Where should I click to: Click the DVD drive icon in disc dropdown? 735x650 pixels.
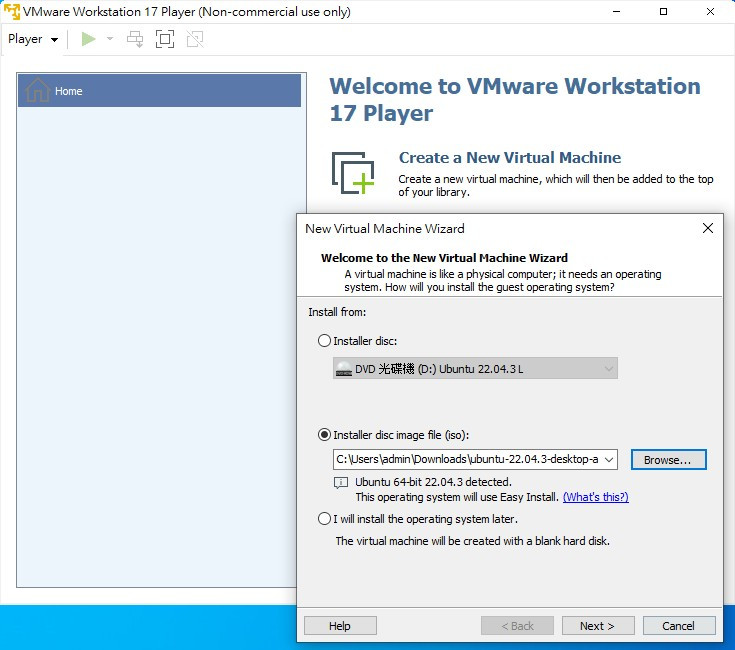(344, 369)
